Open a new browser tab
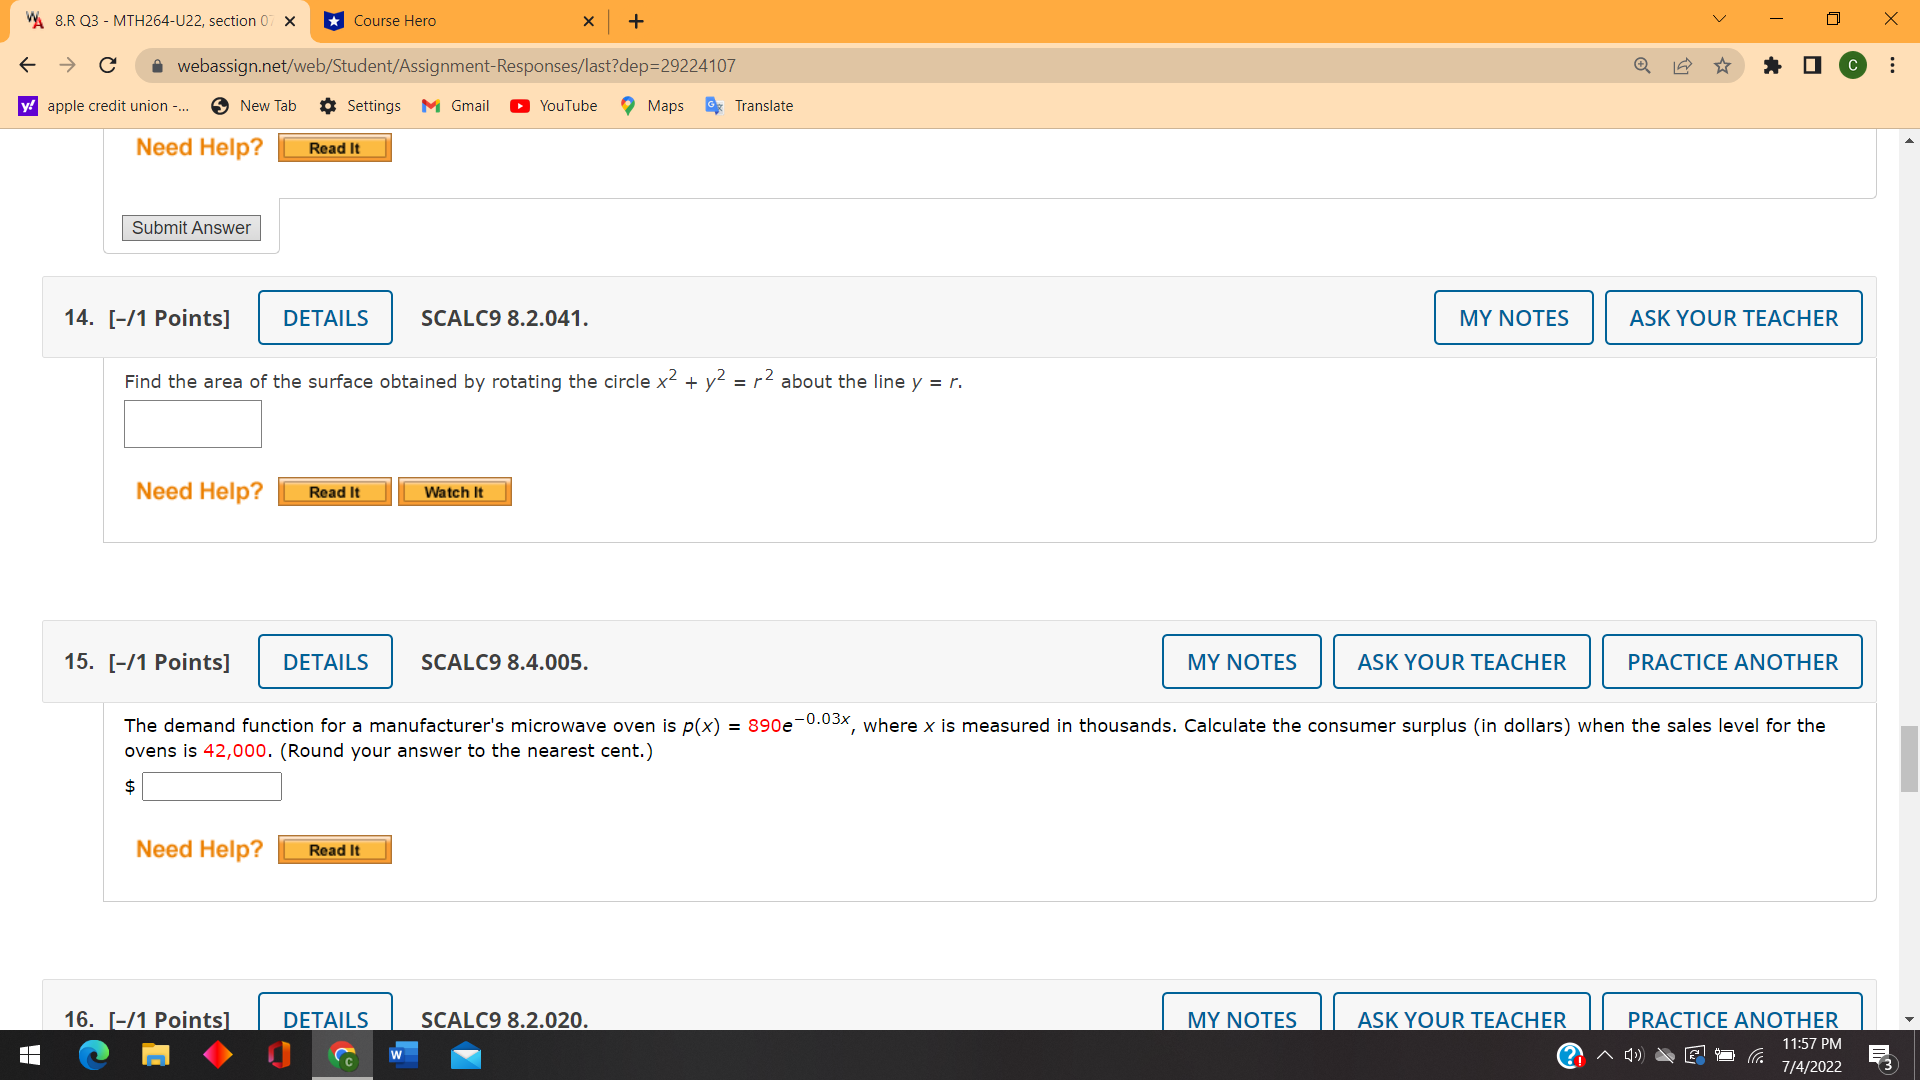The height and width of the screenshot is (1080, 1920). click(x=636, y=21)
